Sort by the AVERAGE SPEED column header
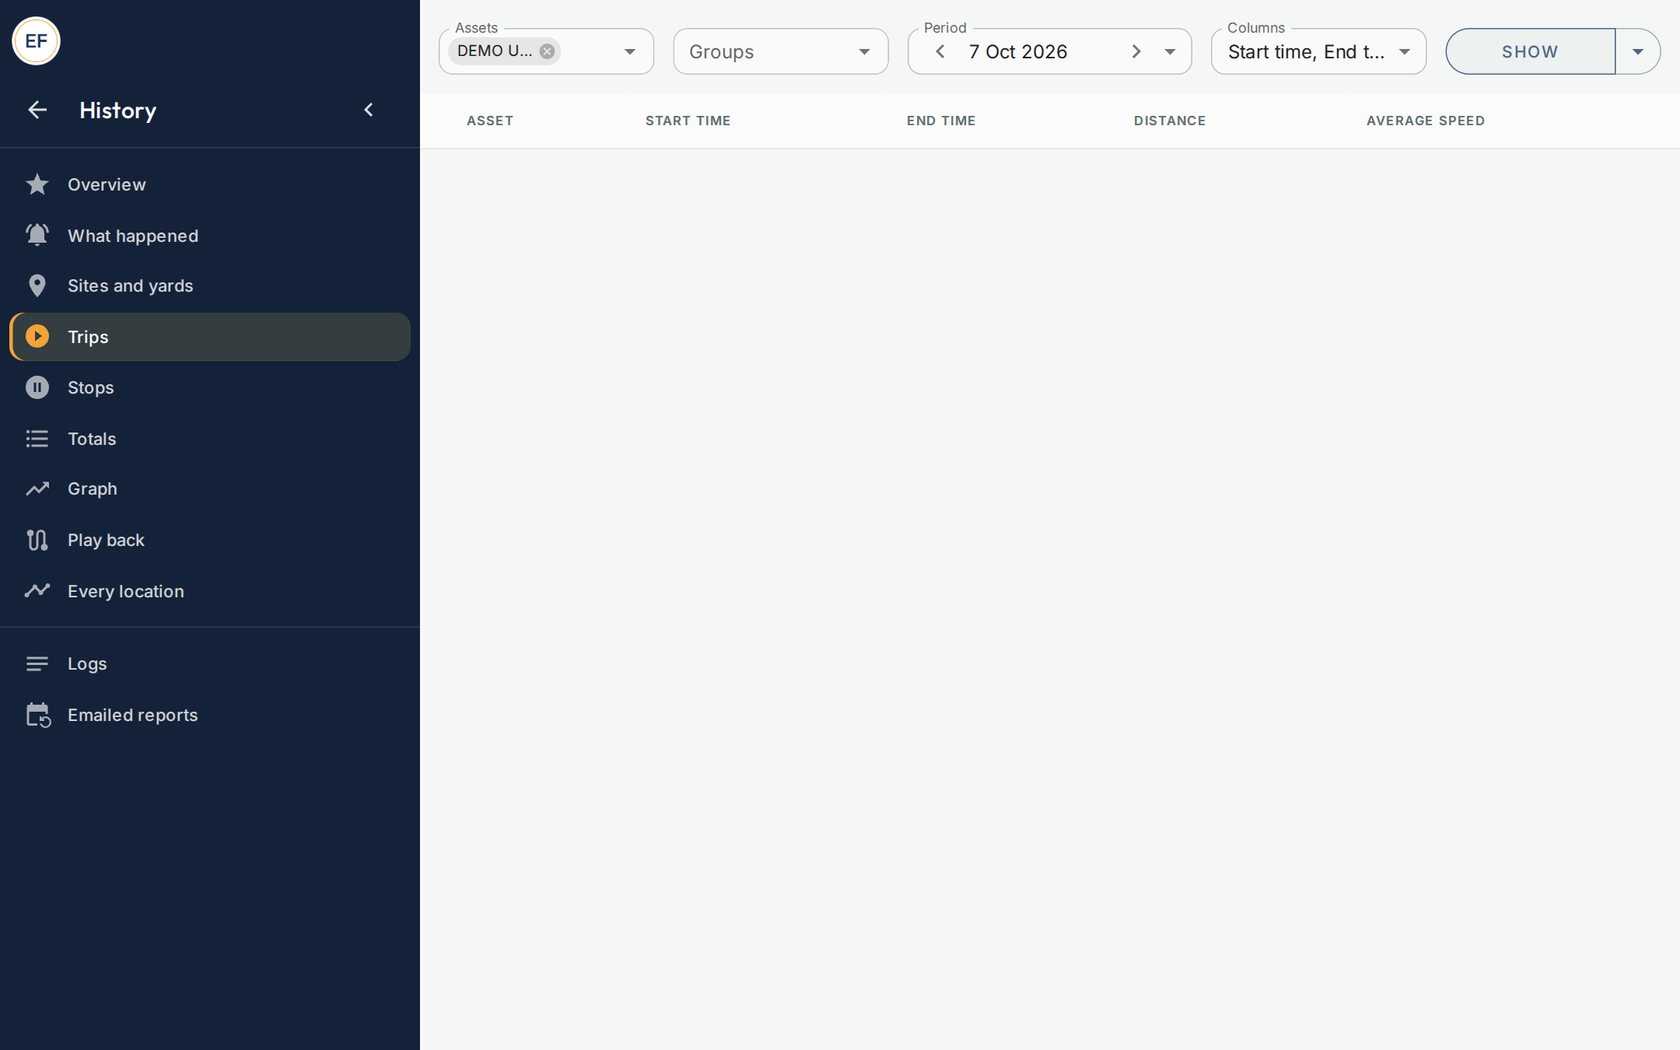1680x1050 pixels. pos(1425,121)
